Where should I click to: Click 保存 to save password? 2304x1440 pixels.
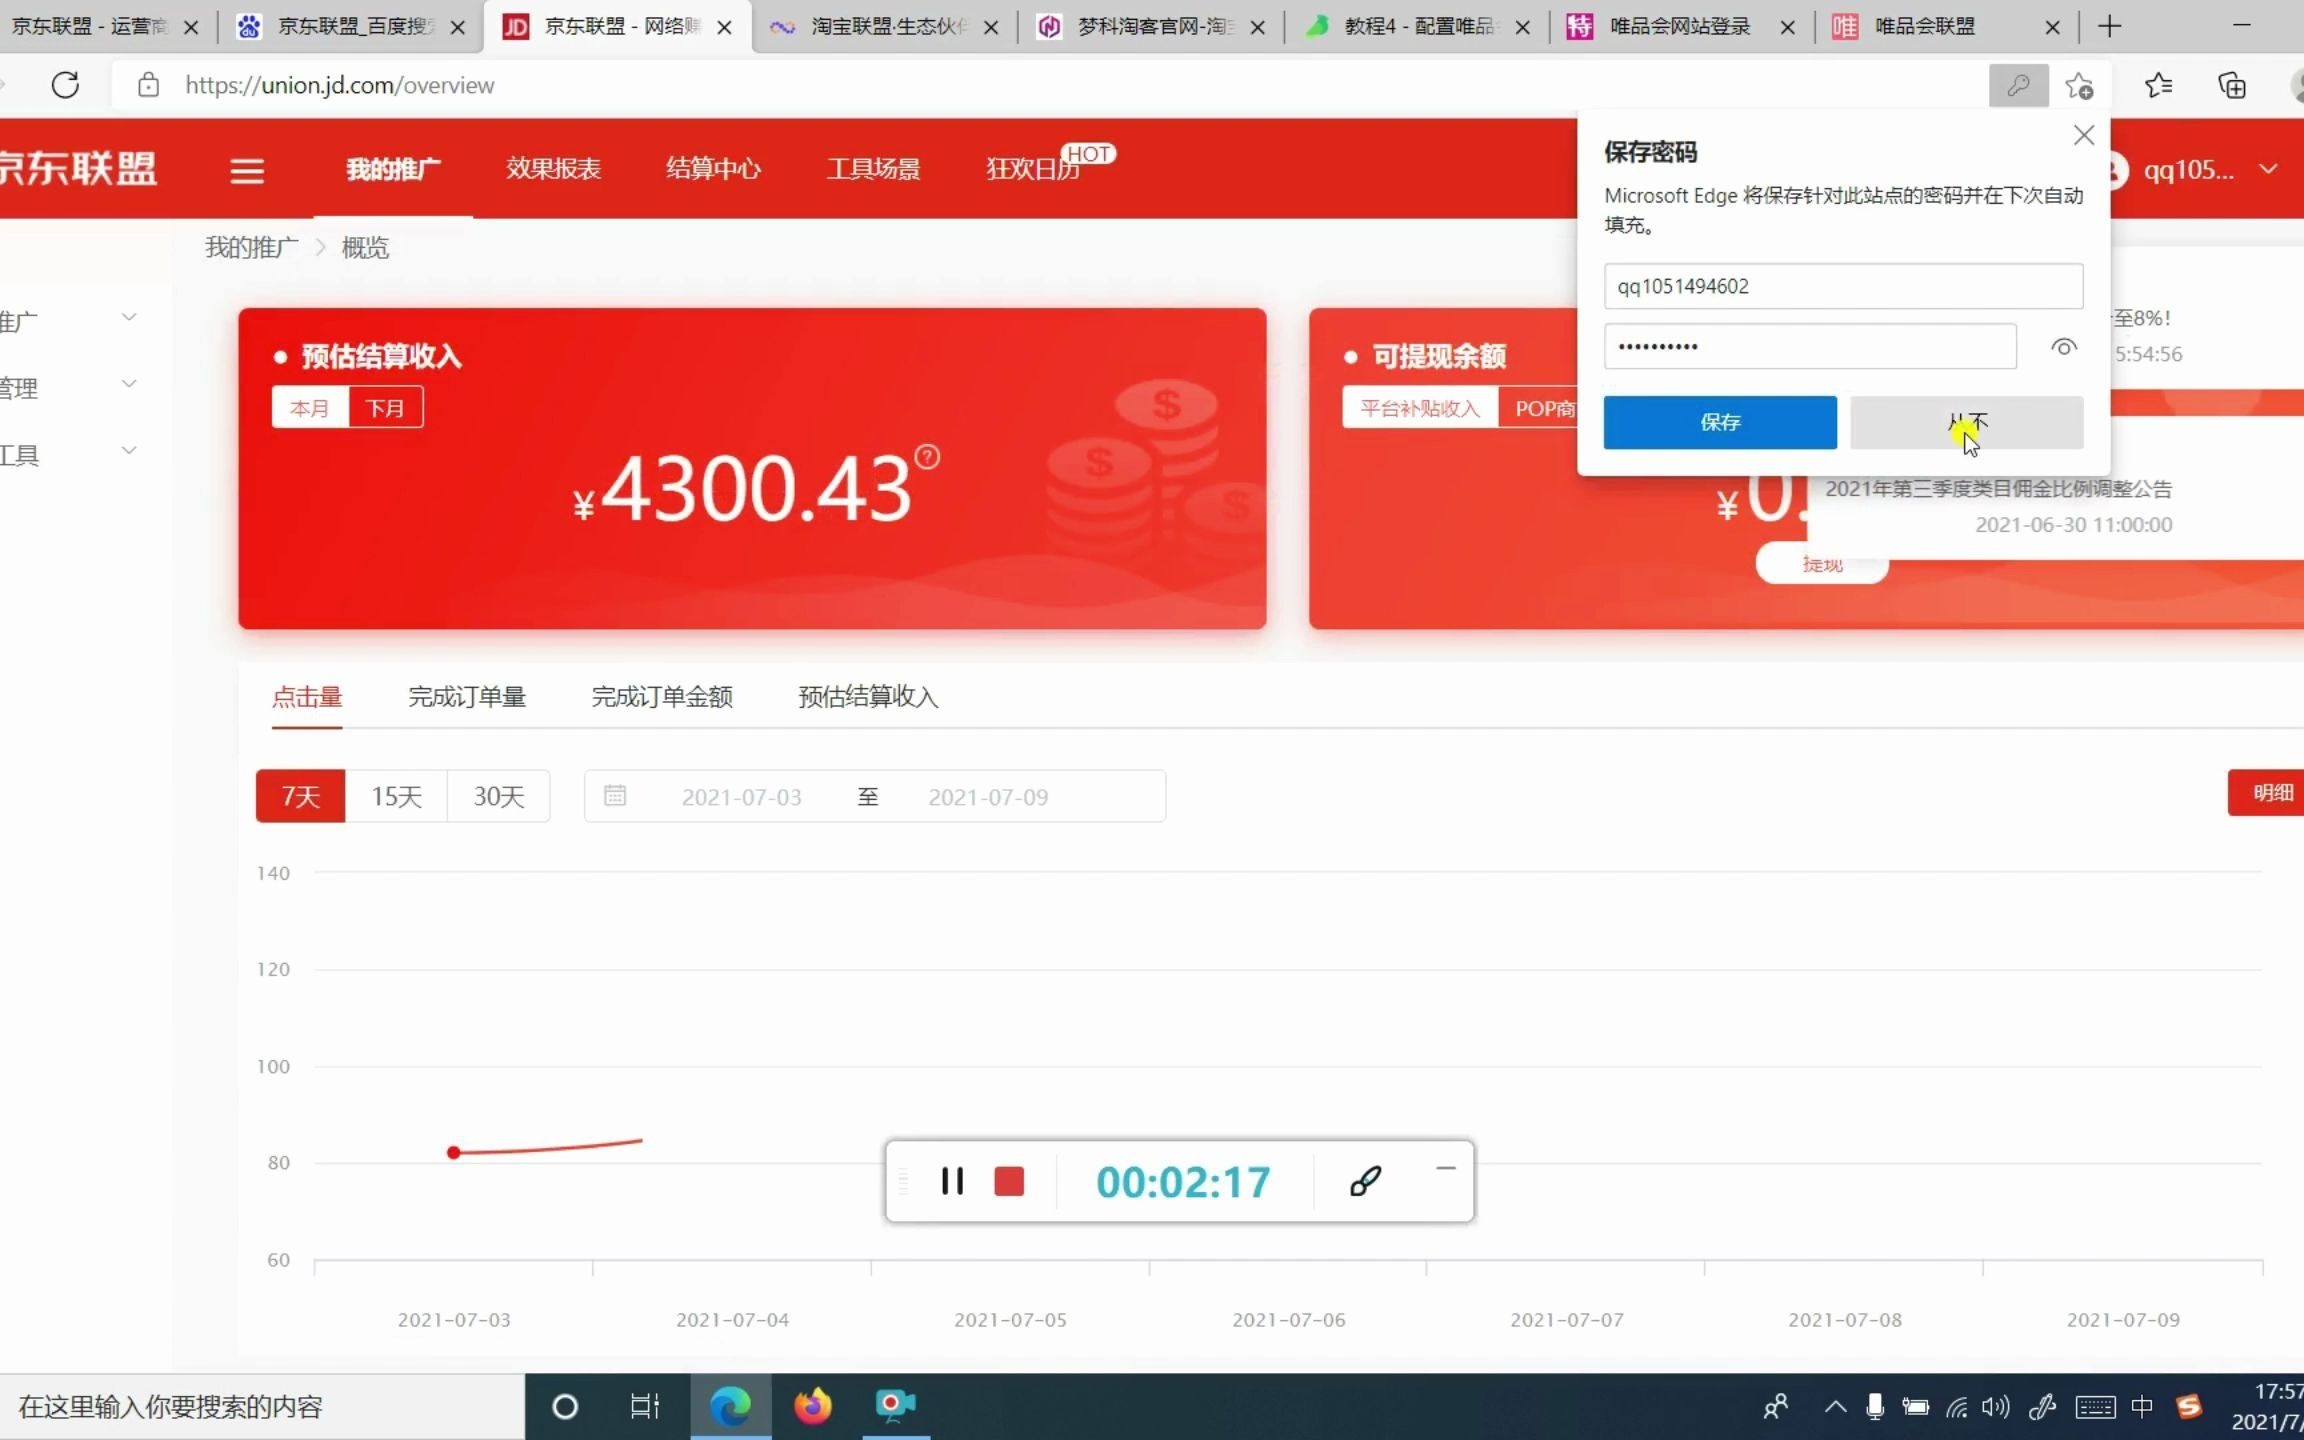pyautogui.click(x=1720, y=422)
